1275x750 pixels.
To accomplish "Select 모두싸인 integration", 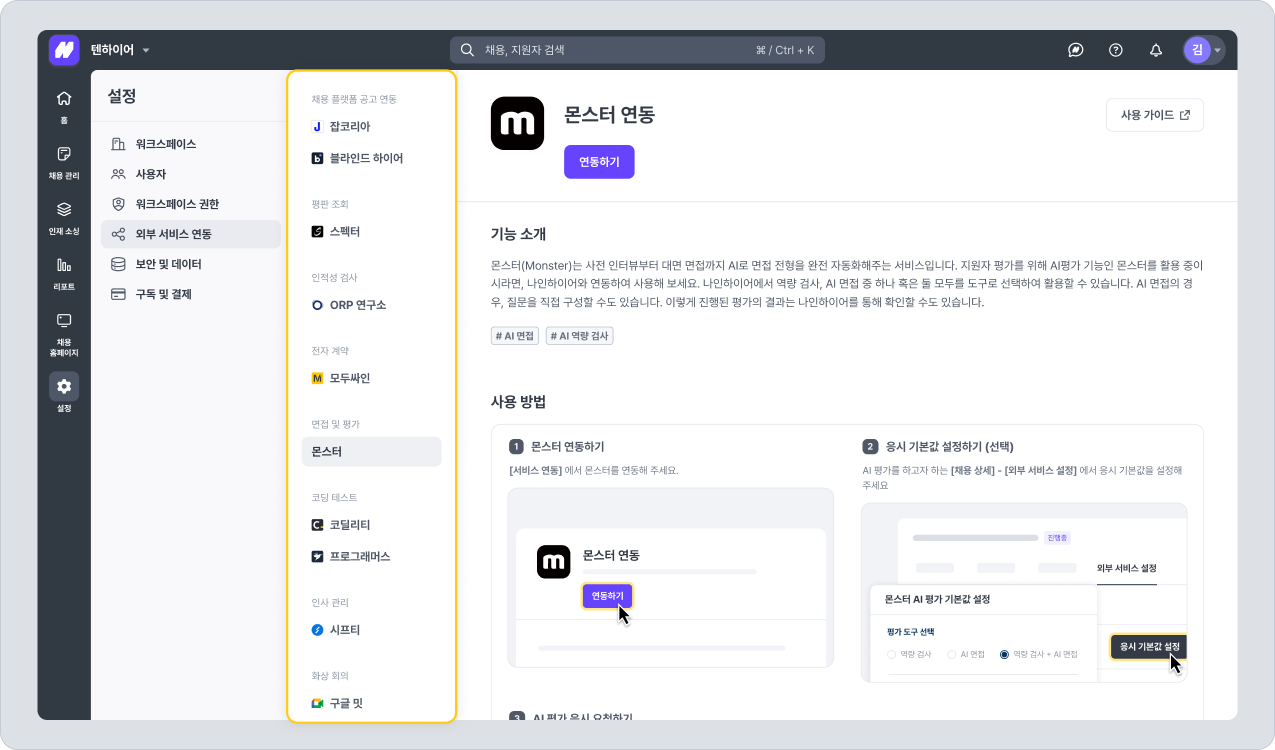I will pyautogui.click(x=371, y=378).
